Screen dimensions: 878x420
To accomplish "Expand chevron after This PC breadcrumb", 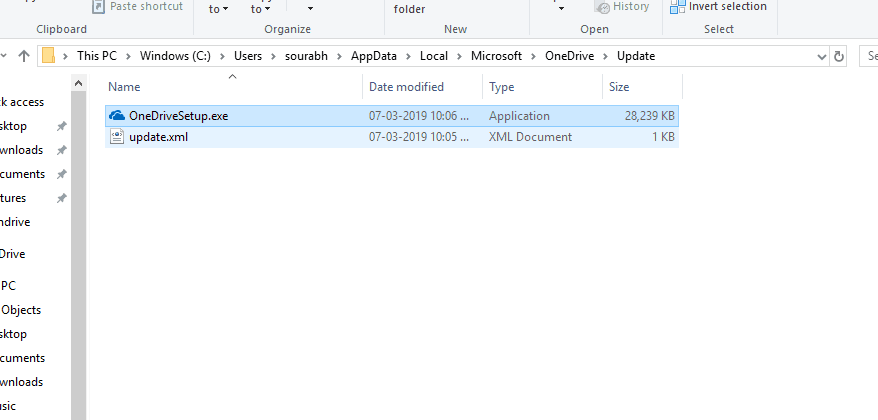I will click(x=128, y=56).
